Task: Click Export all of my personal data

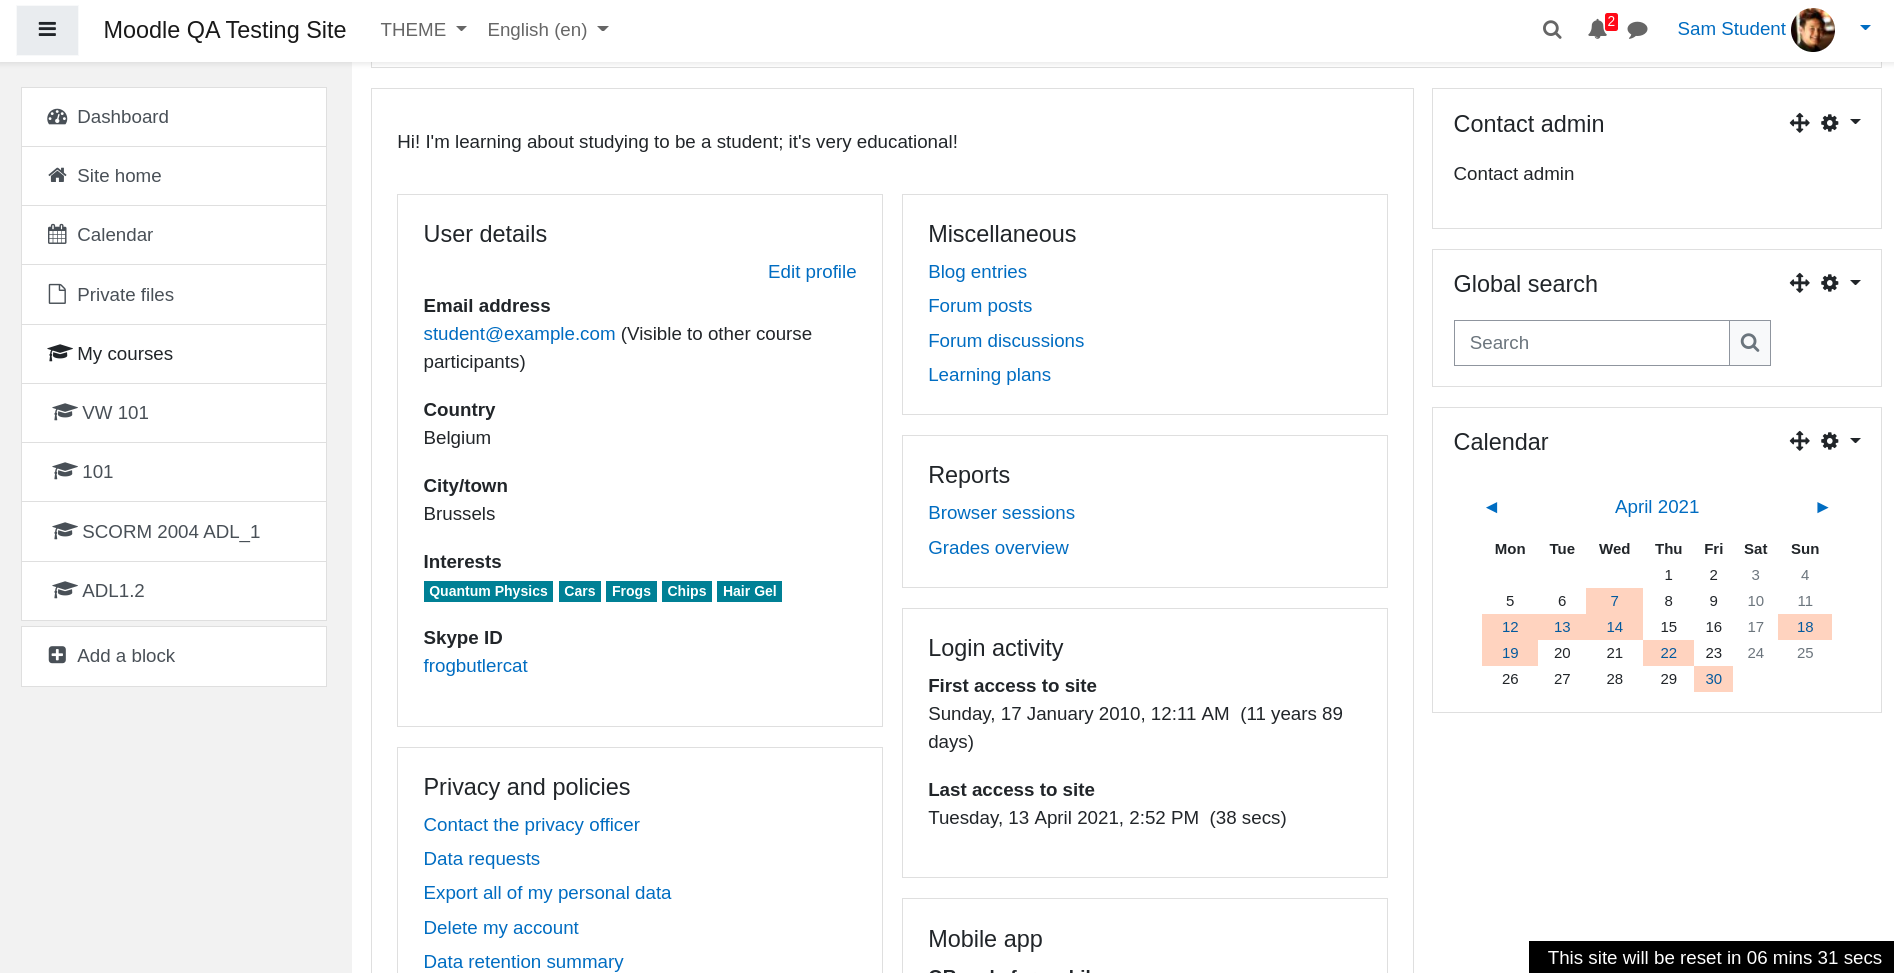Action: tap(547, 893)
